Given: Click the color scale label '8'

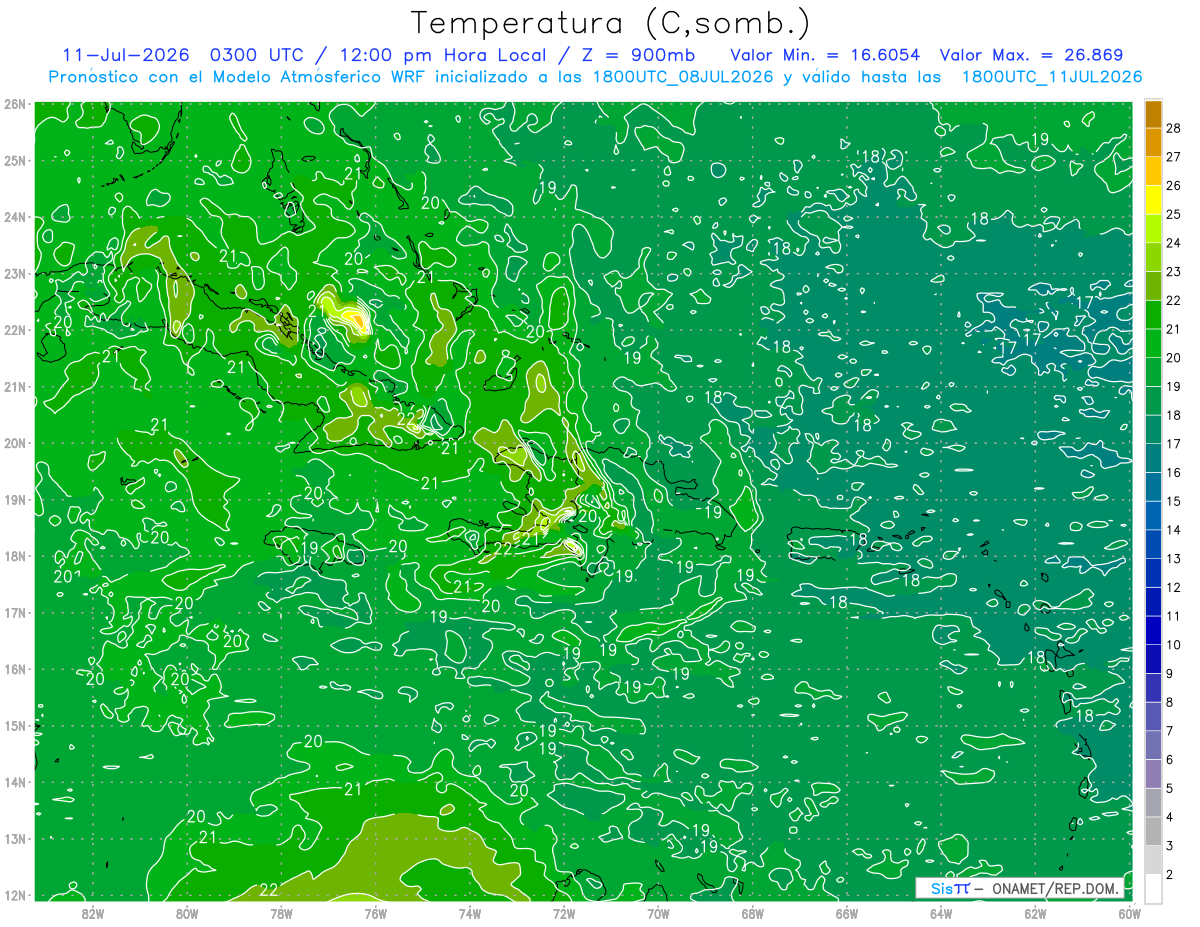Looking at the screenshot, I should coord(1171,702).
